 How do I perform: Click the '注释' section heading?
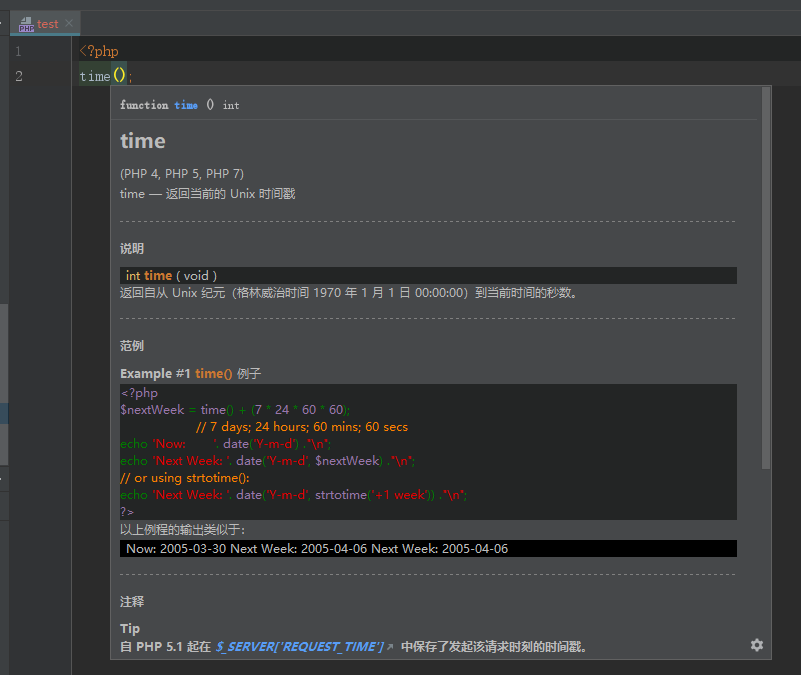[132, 601]
